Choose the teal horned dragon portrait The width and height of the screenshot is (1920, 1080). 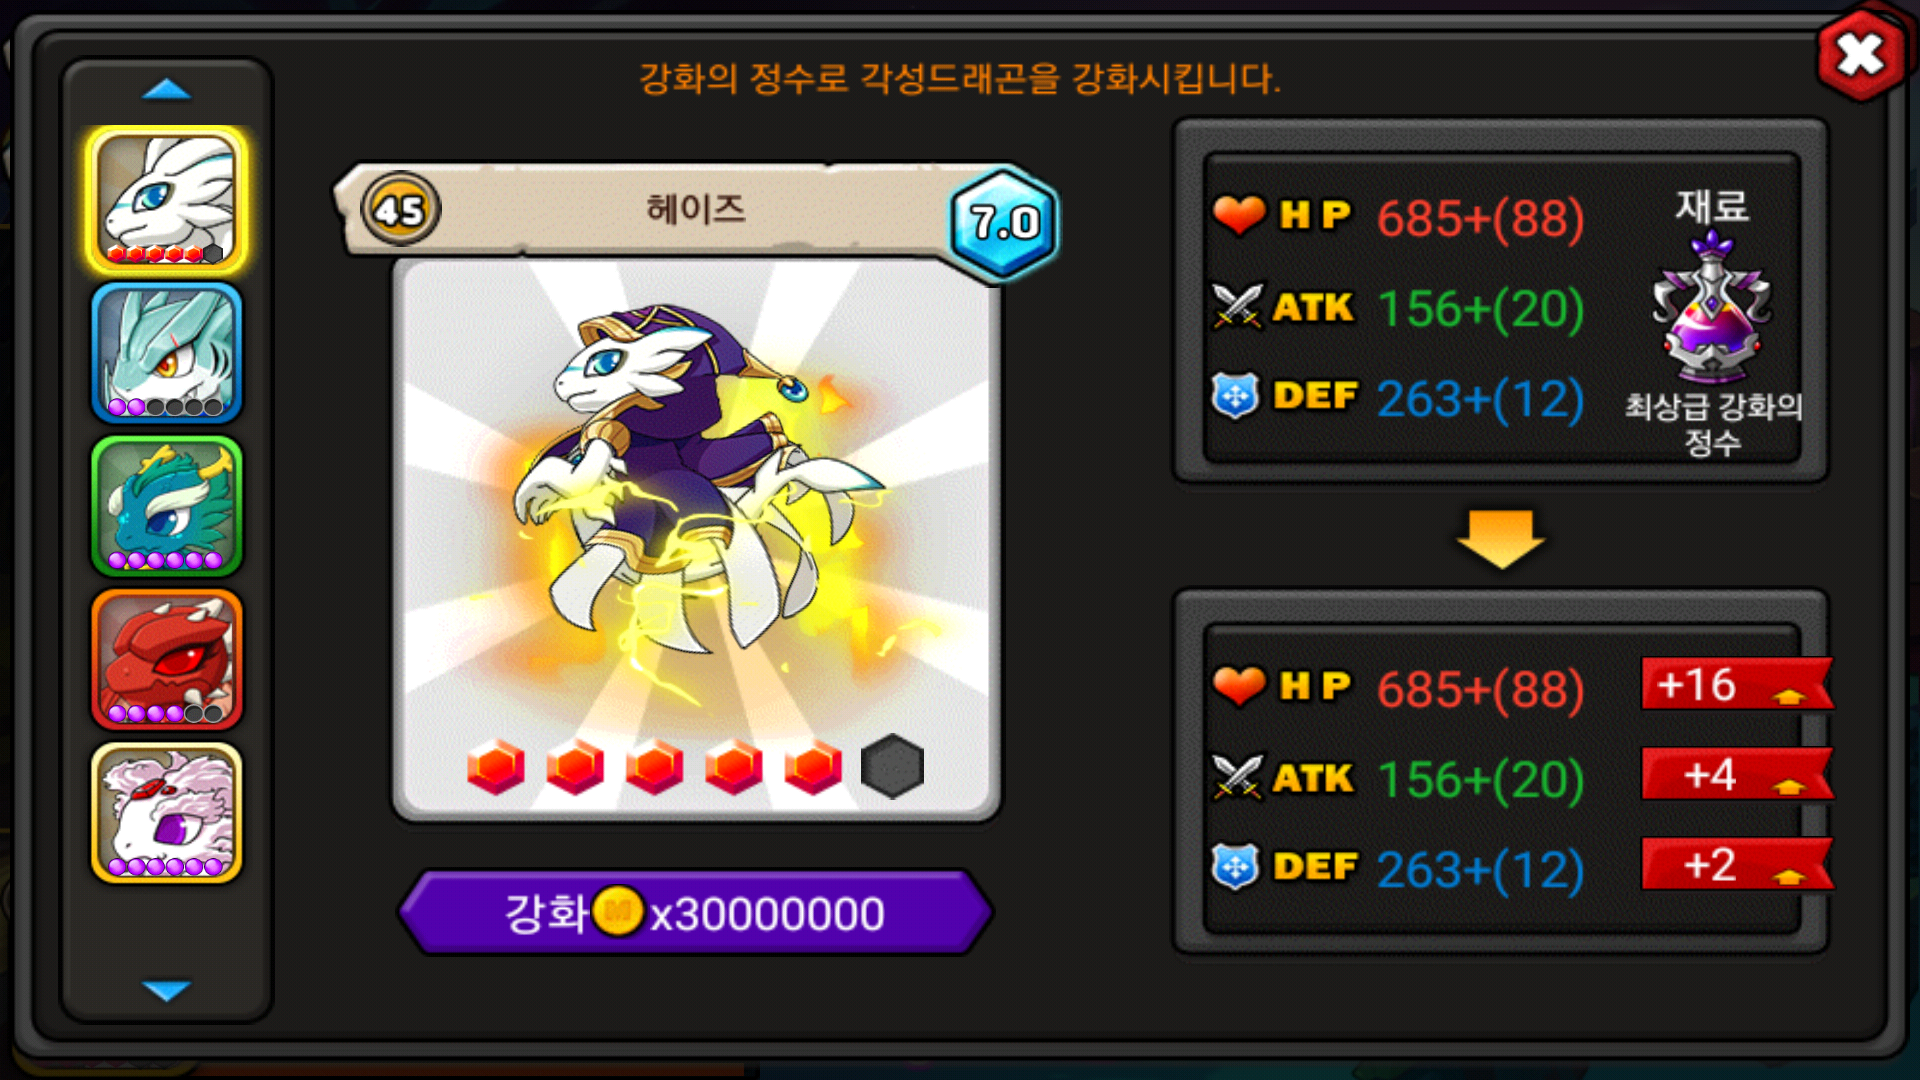[167, 506]
